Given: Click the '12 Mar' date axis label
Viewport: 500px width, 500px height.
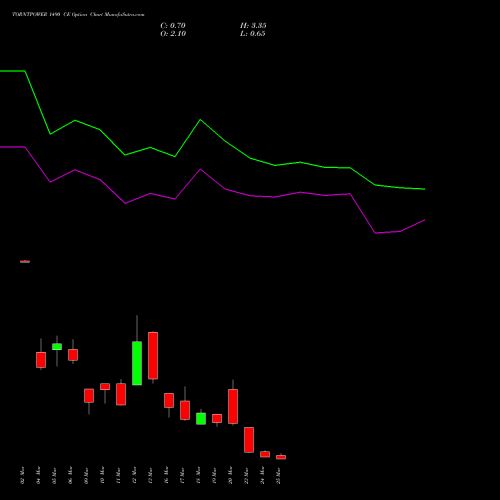Looking at the screenshot, I should tap(134, 475).
